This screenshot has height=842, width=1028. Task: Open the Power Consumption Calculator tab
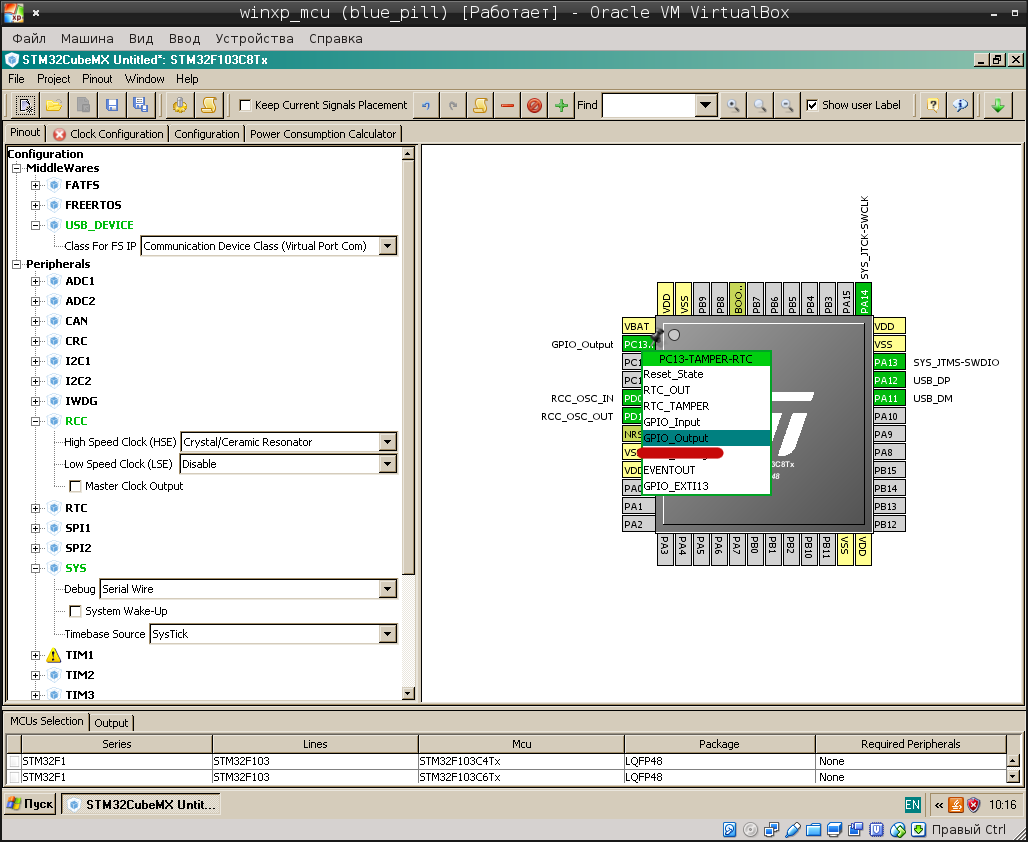(323, 134)
